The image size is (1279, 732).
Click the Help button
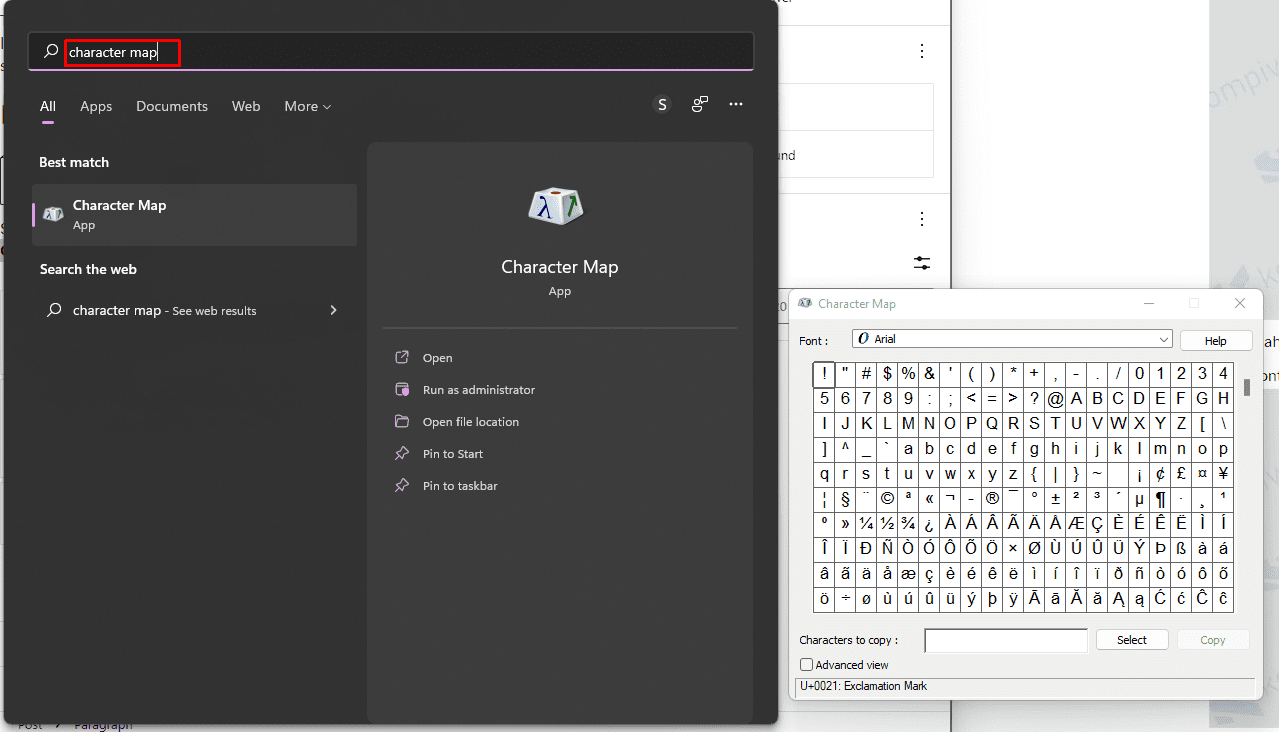point(1215,339)
